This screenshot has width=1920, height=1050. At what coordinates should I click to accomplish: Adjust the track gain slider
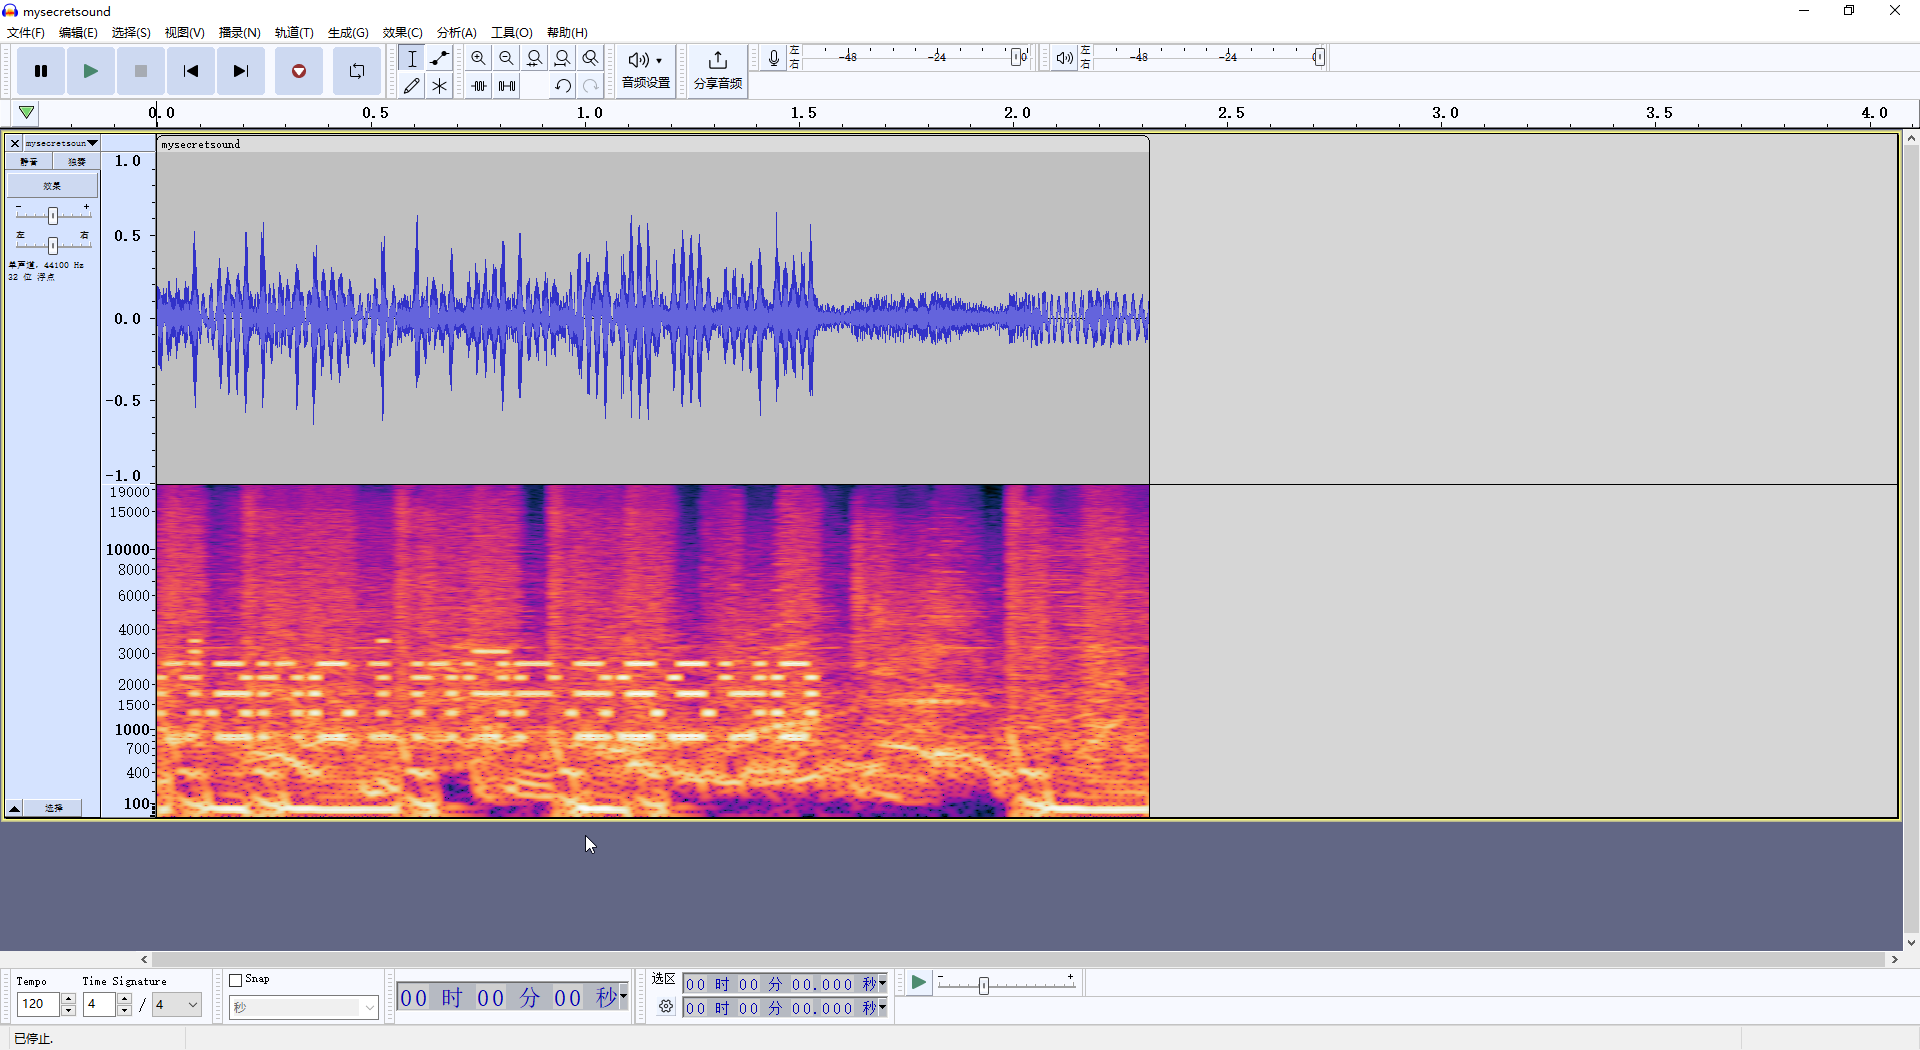(53, 215)
